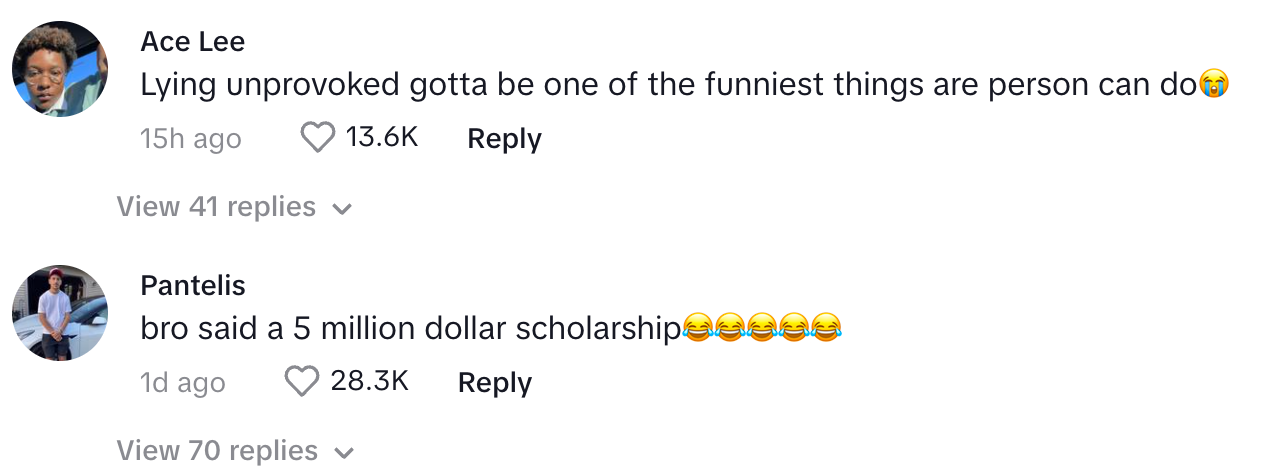
Task: Click the crying emoji in Ace Lee's comment
Action: tap(1212, 86)
